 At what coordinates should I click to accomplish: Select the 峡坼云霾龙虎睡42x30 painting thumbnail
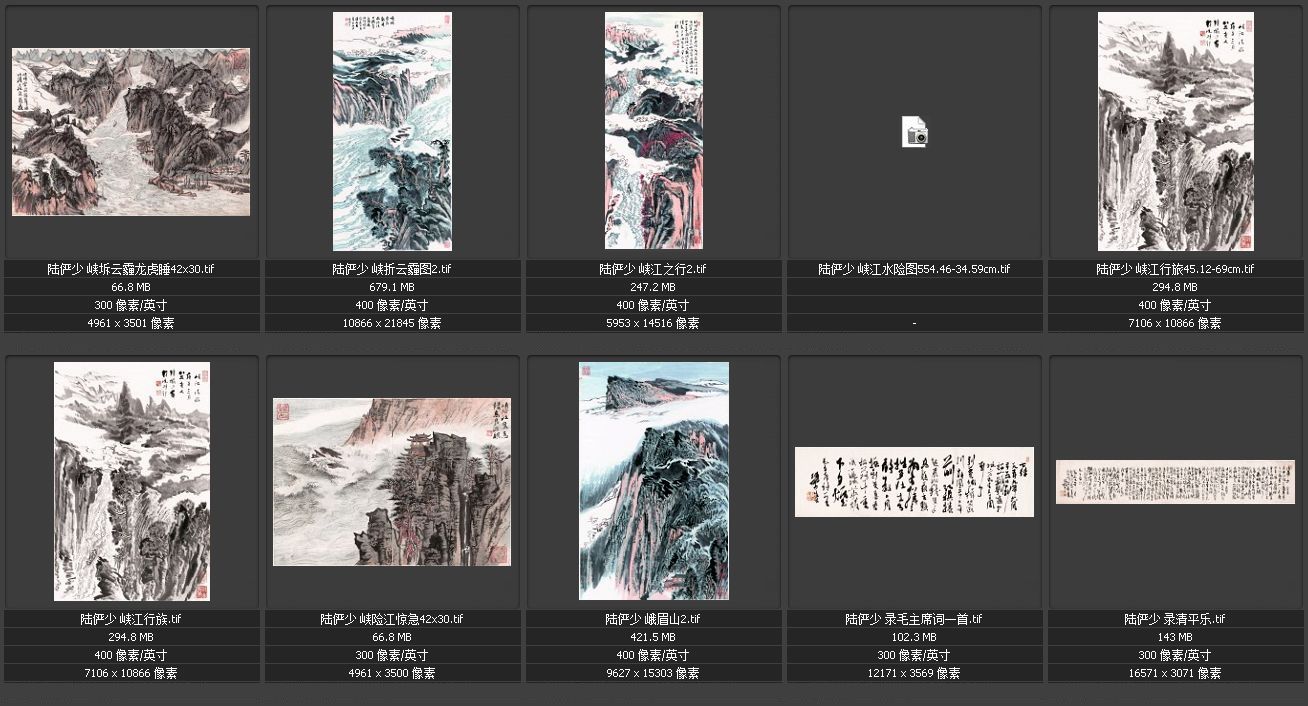[131, 132]
